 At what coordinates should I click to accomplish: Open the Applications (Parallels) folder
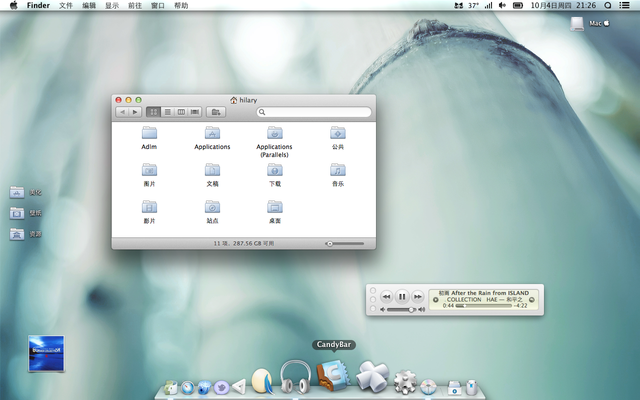click(x=274, y=133)
